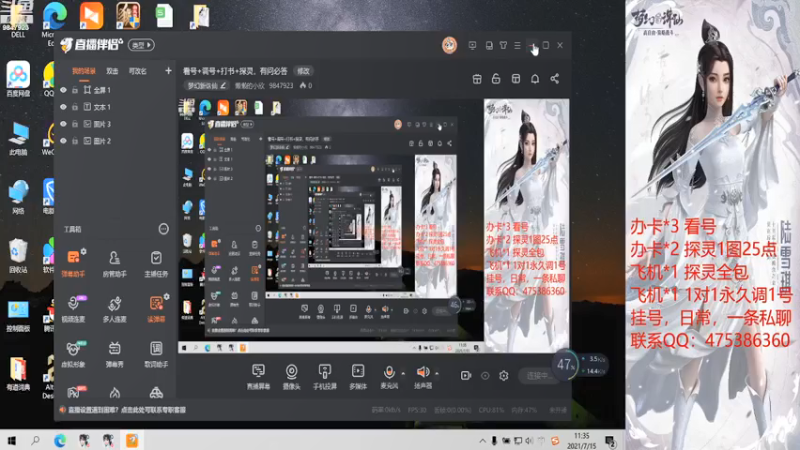The width and height of the screenshot is (800, 450).
Task: Open the 歌词助手 tool
Action: pos(156,353)
